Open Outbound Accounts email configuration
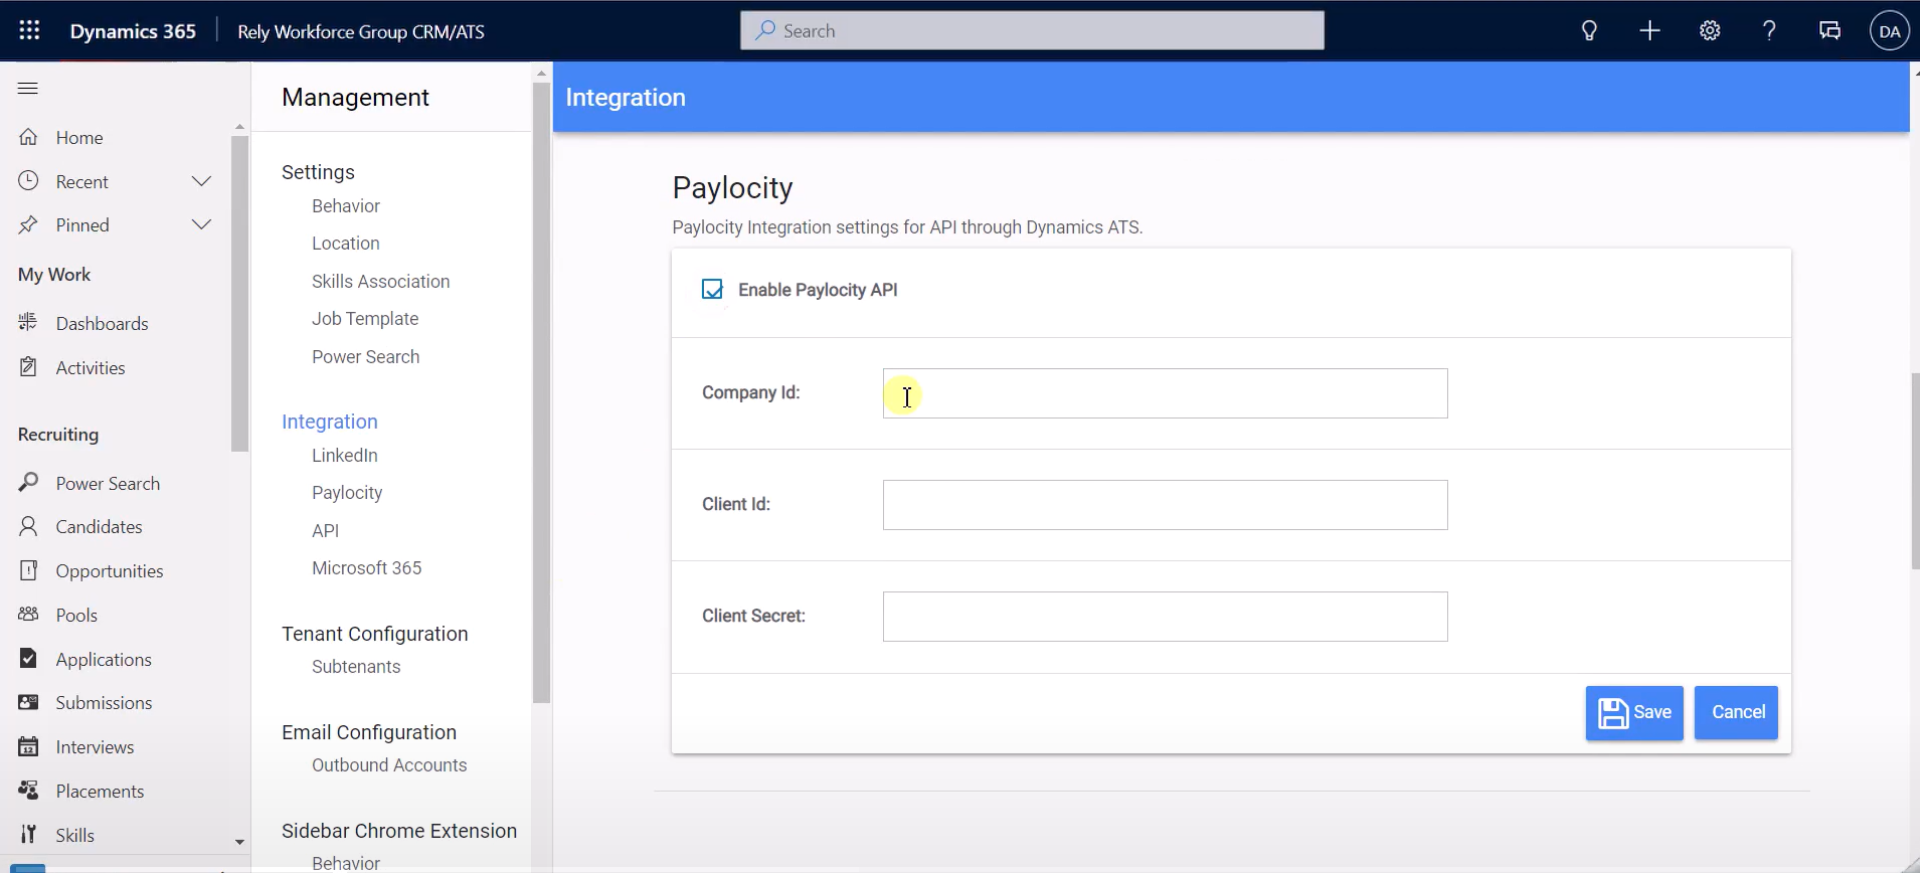 click(389, 765)
